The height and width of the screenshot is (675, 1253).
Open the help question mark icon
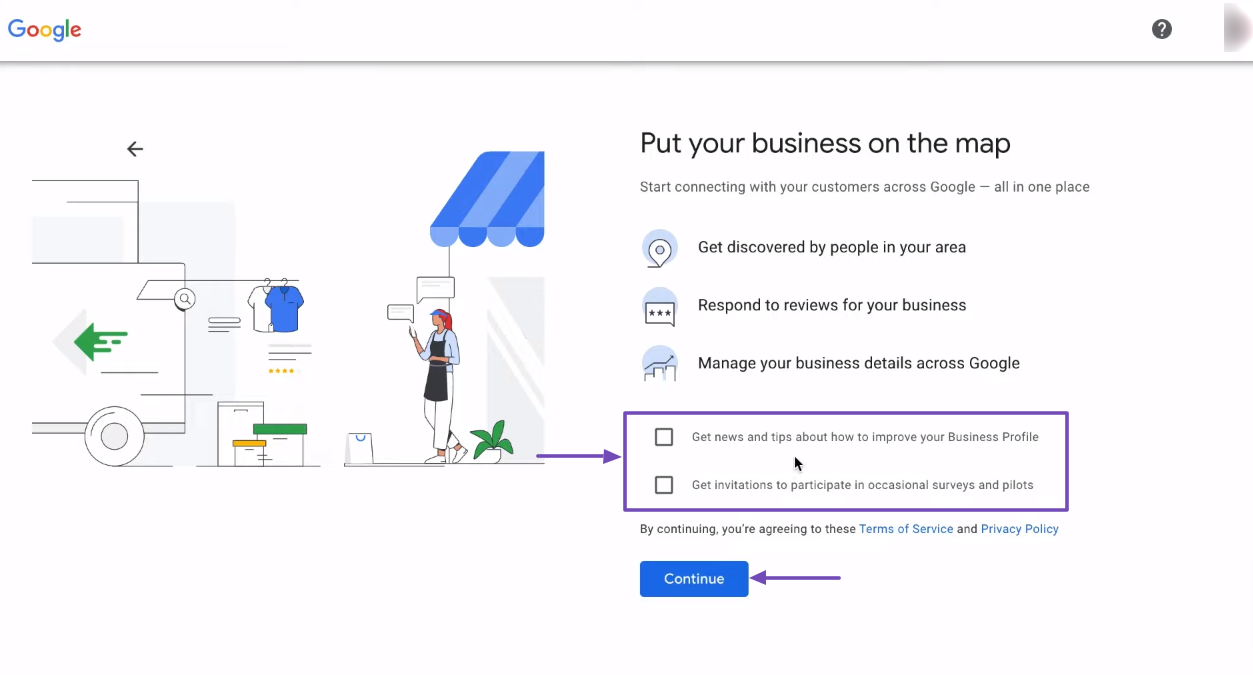[x=1162, y=29]
